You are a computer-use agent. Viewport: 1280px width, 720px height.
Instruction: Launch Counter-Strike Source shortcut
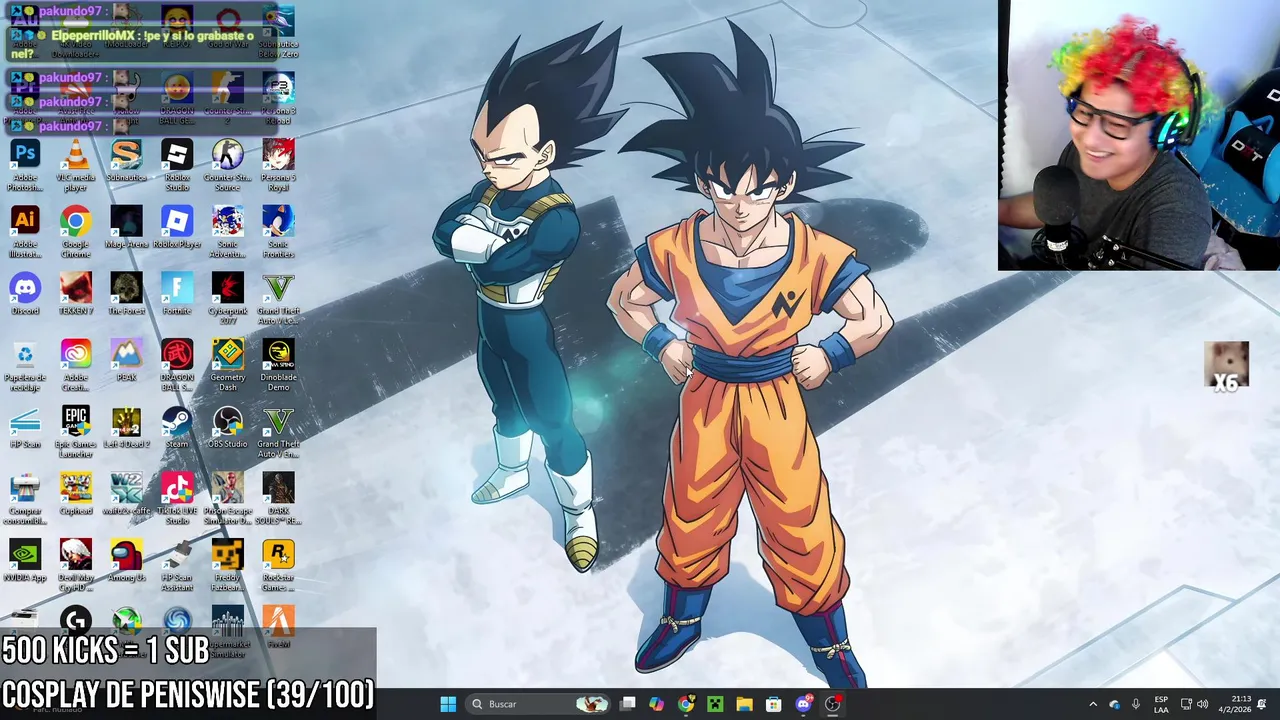click(227, 166)
